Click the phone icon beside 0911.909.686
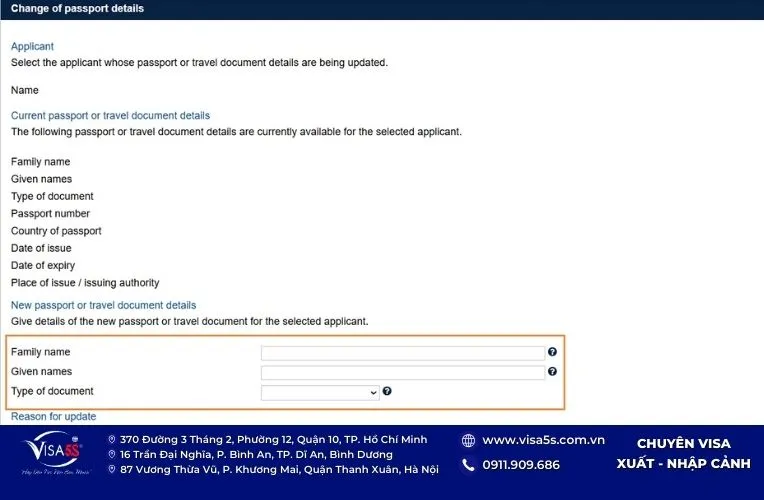The width and height of the screenshot is (764, 500). click(x=468, y=465)
